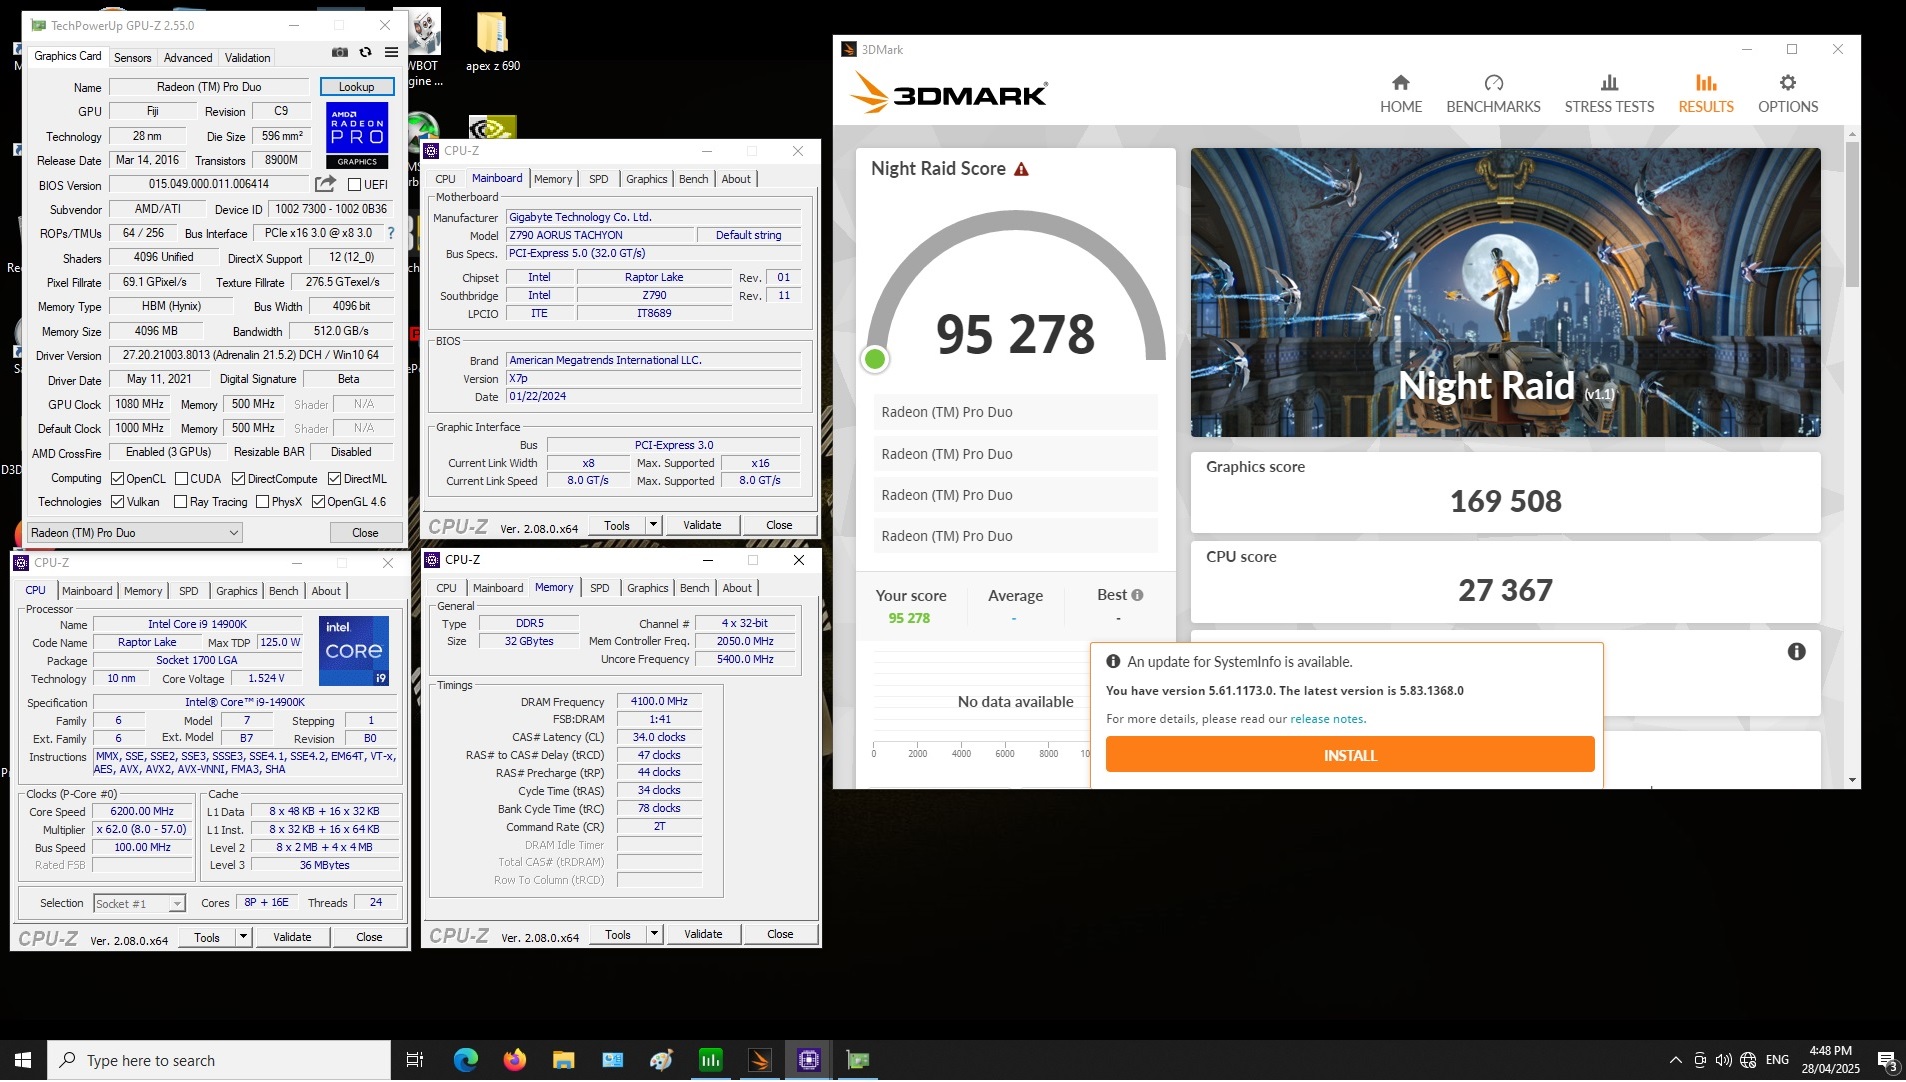Toggle the CUDA checkbox
The width and height of the screenshot is (1906, 1082).
pyautogui.click(x=181, y=480)
